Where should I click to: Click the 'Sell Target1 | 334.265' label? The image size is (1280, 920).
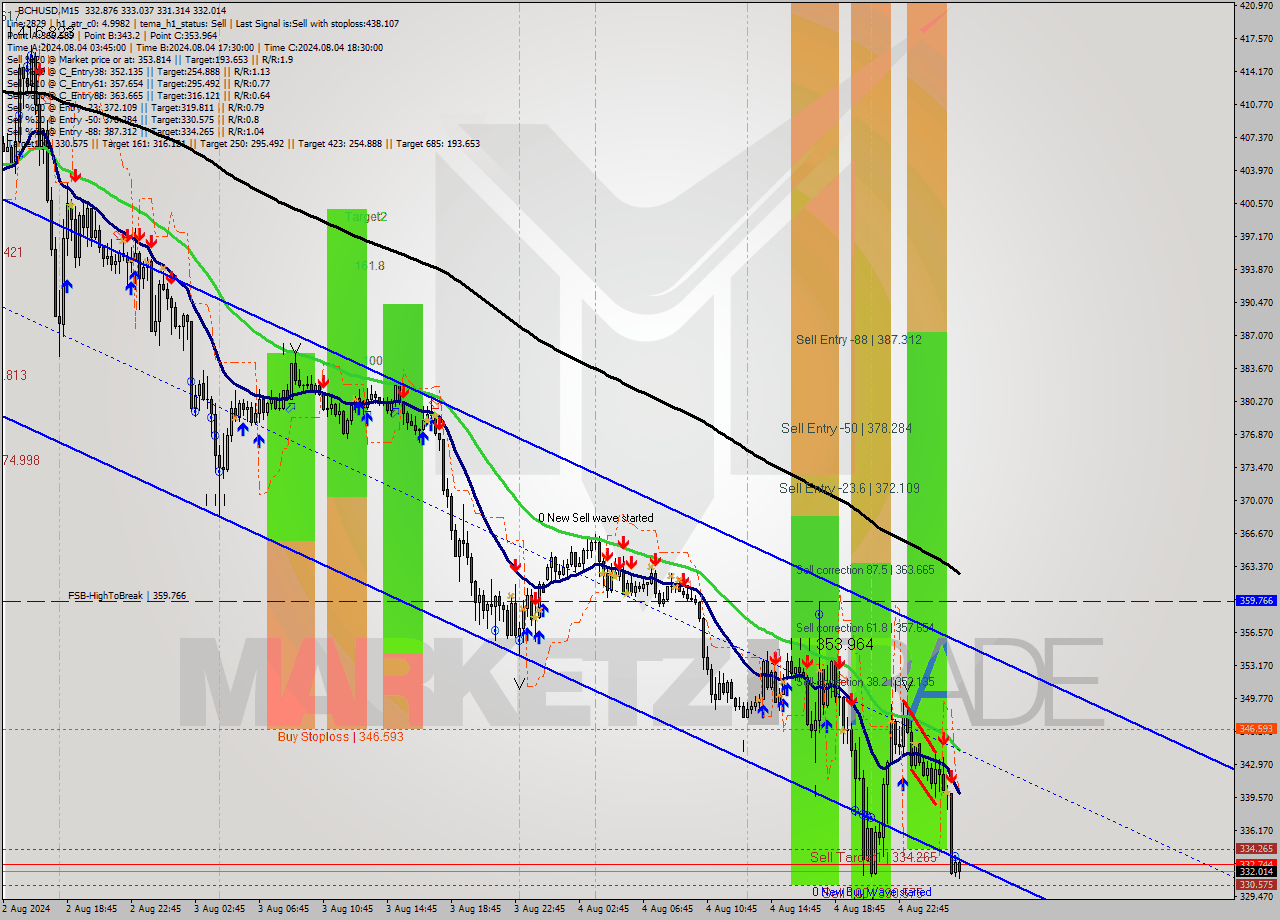873,857
